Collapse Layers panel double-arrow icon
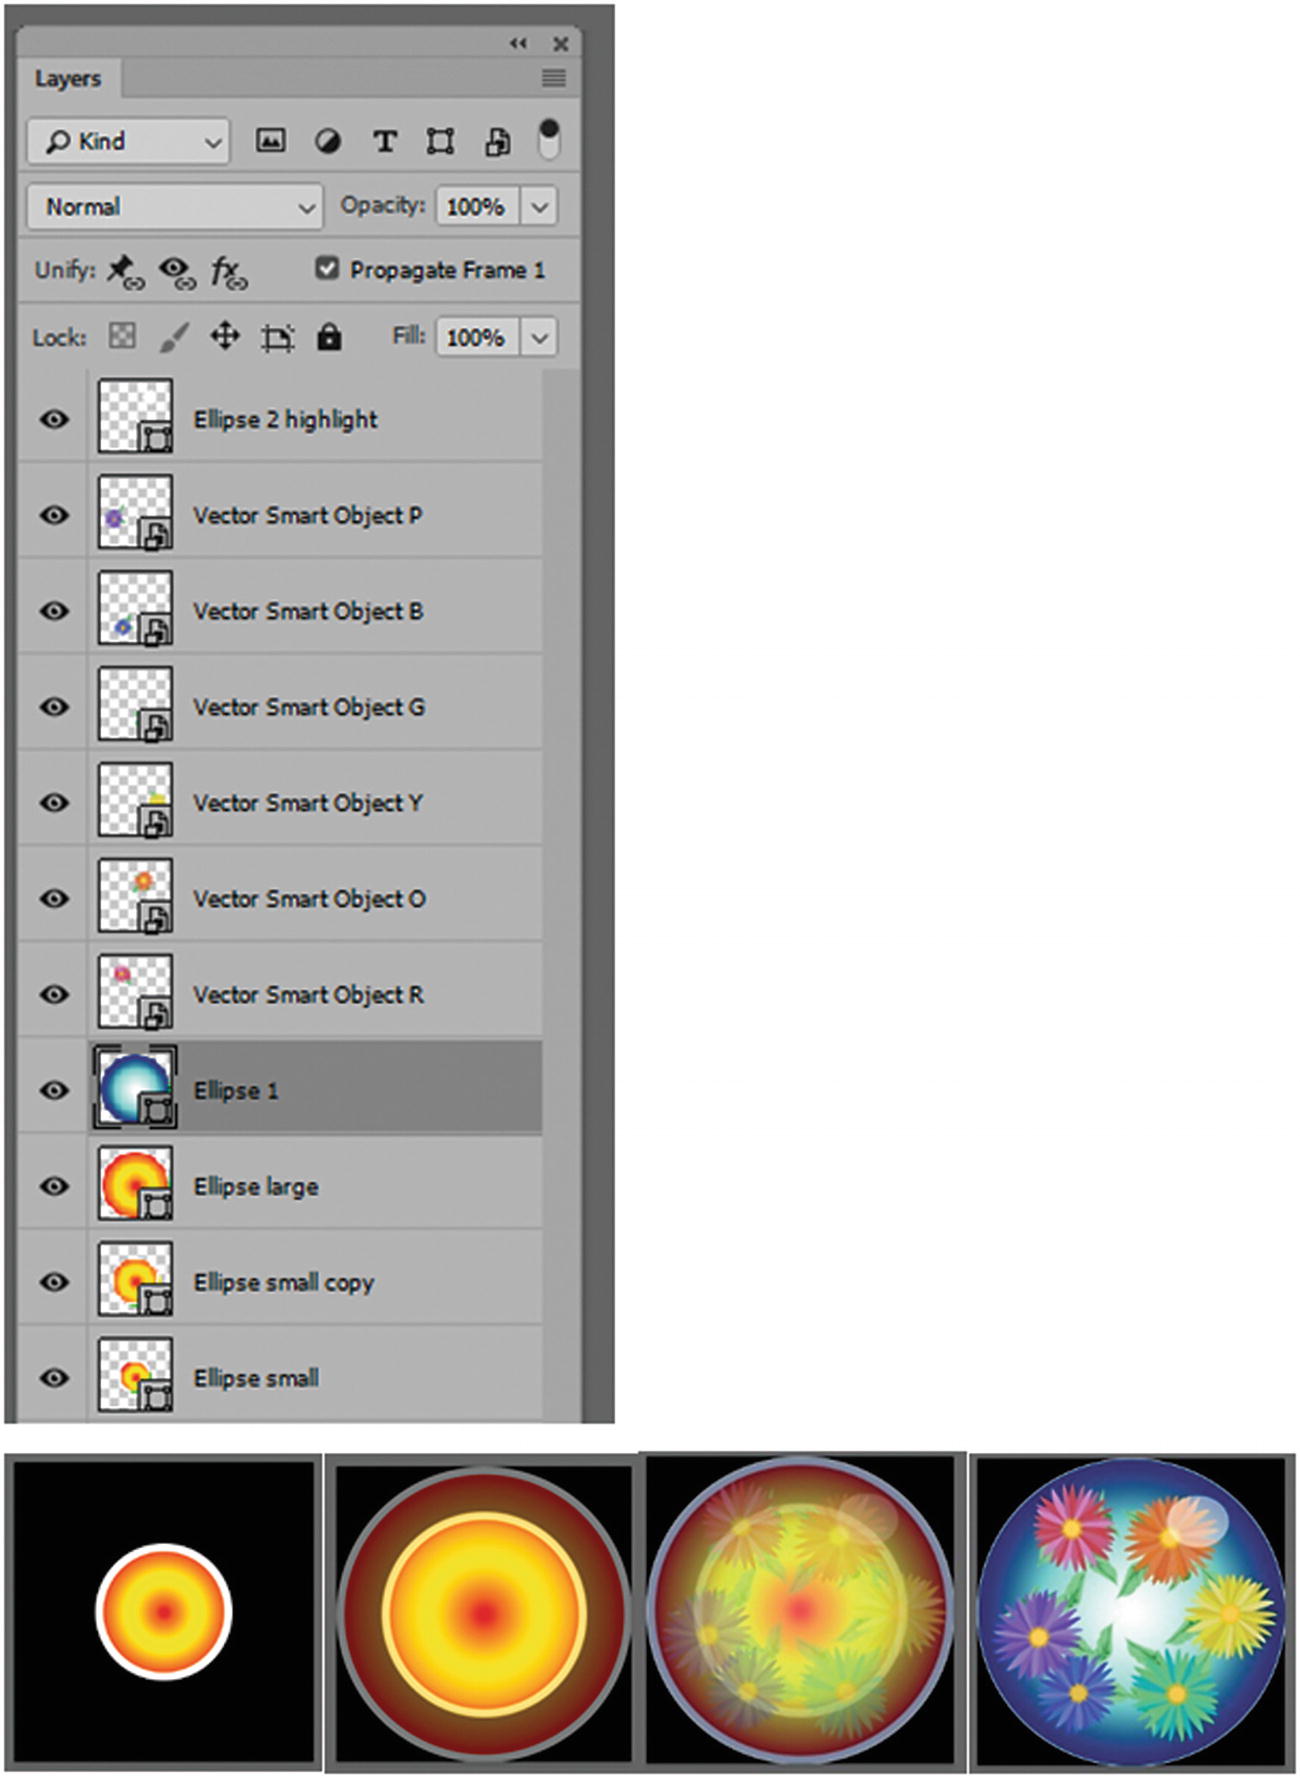 518,43
